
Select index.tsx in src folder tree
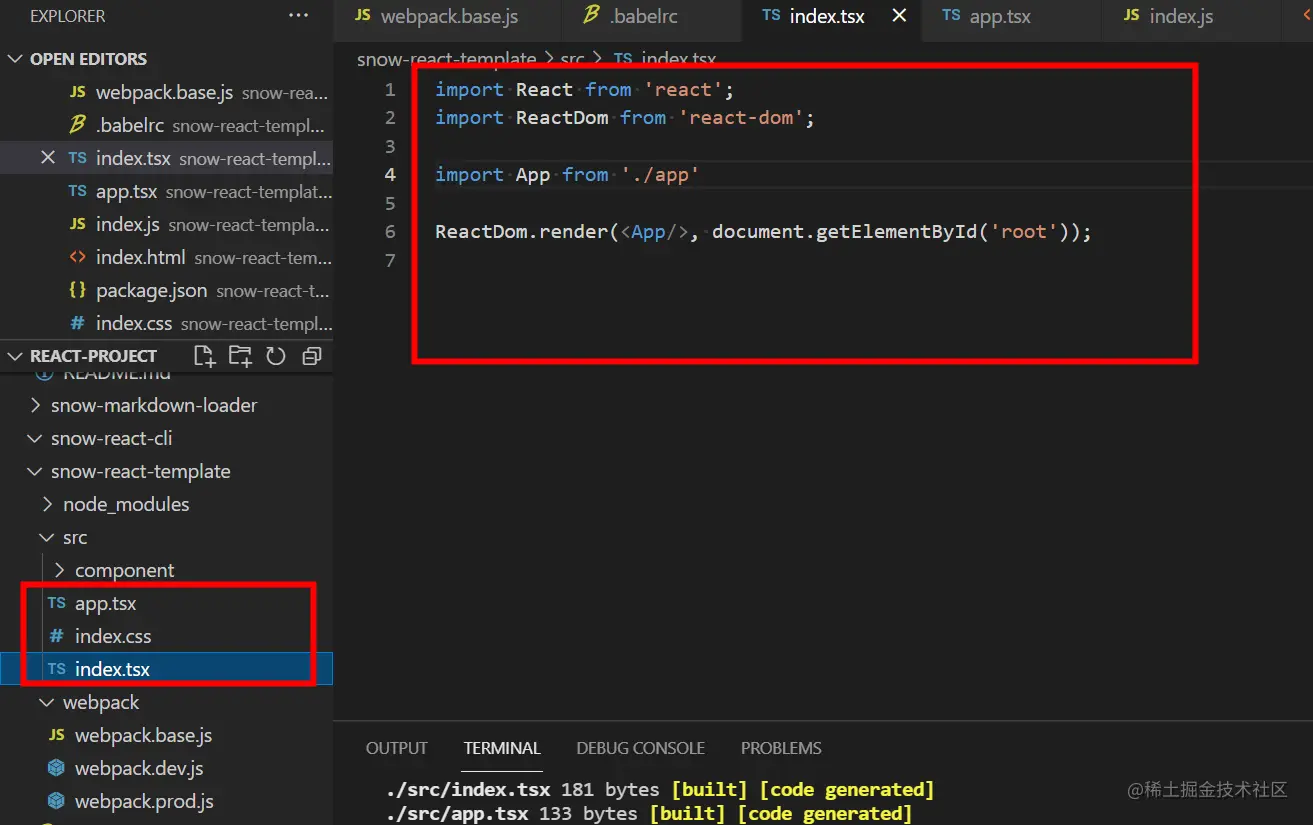166,669
